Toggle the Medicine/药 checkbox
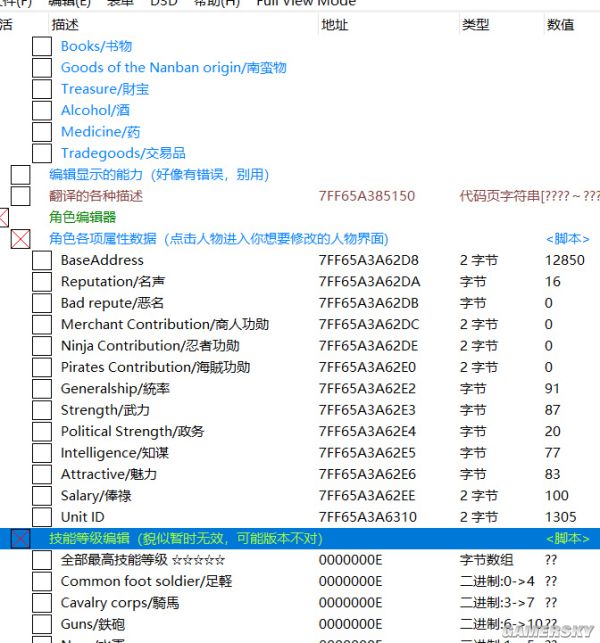The height and width of the screenshot is (643, 600). (42, 132)
